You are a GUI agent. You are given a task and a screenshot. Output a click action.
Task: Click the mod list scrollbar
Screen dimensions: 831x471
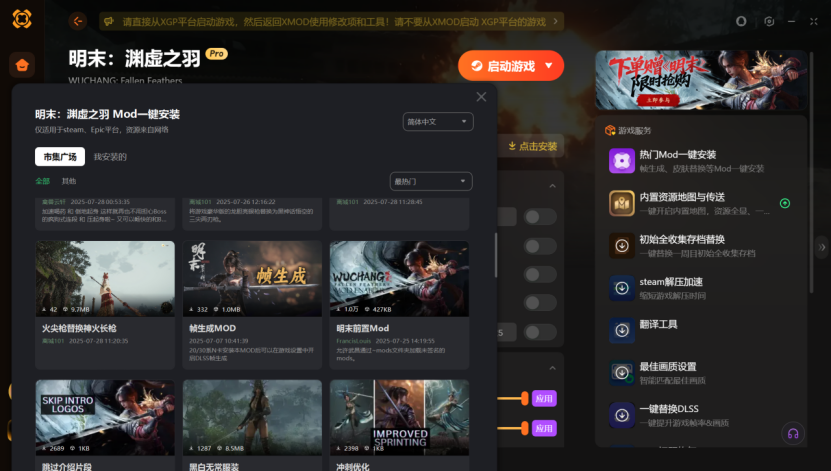(496, 255)
